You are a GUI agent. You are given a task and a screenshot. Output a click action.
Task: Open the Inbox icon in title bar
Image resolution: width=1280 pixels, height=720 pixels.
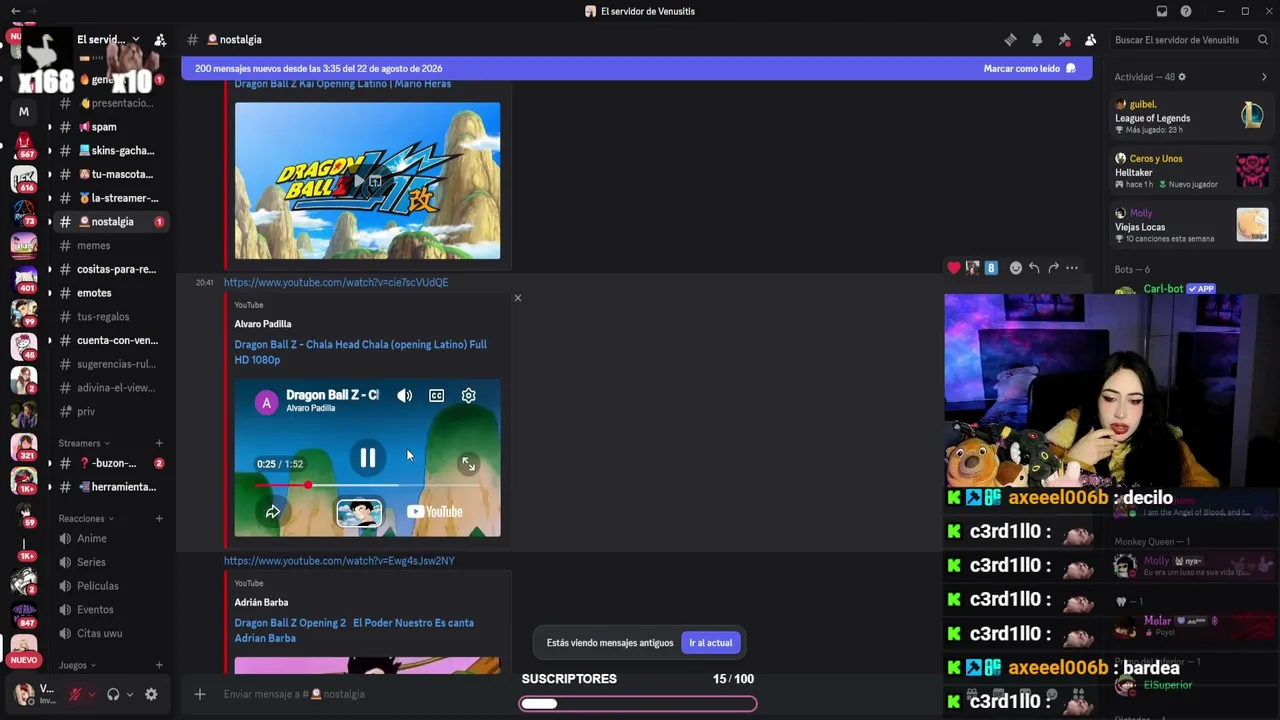click(1162, 11)
